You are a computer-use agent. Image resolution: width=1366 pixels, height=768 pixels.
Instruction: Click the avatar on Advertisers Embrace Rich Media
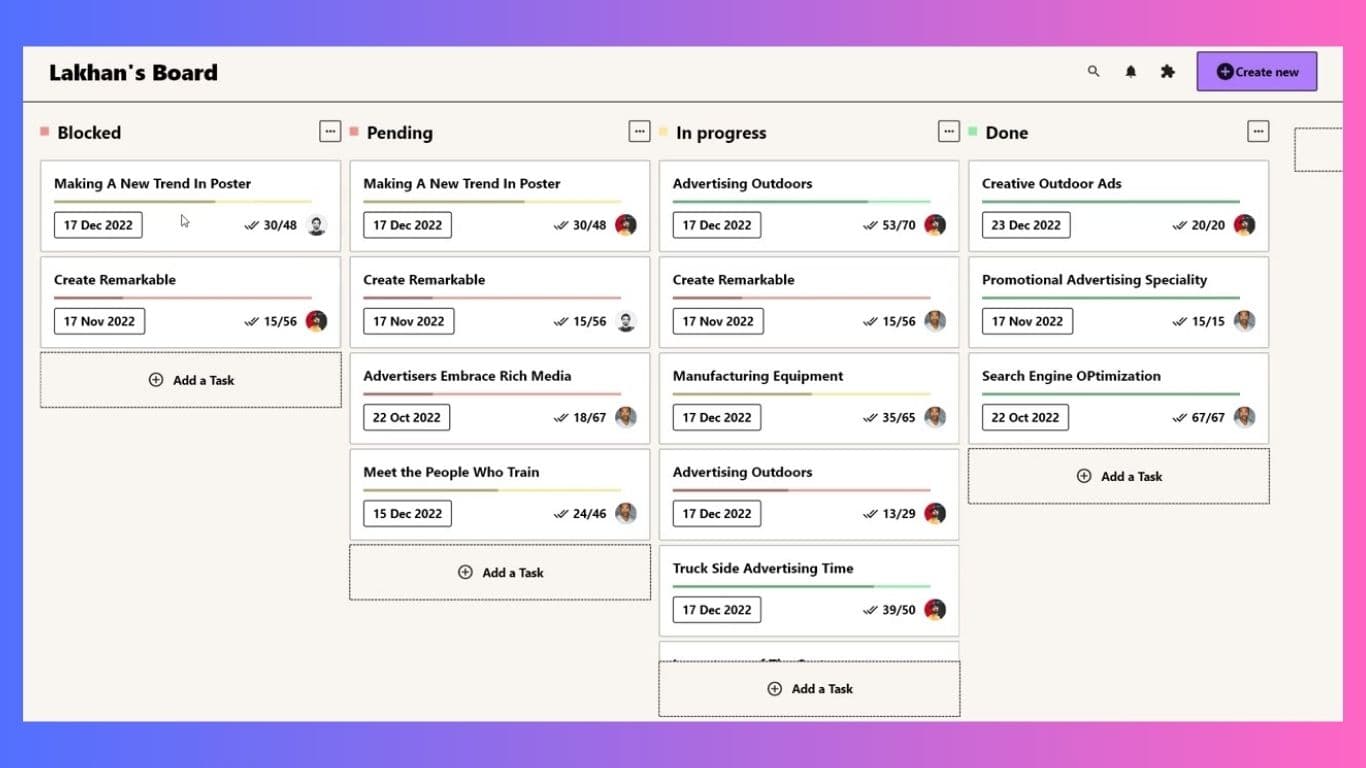point(625,417)
